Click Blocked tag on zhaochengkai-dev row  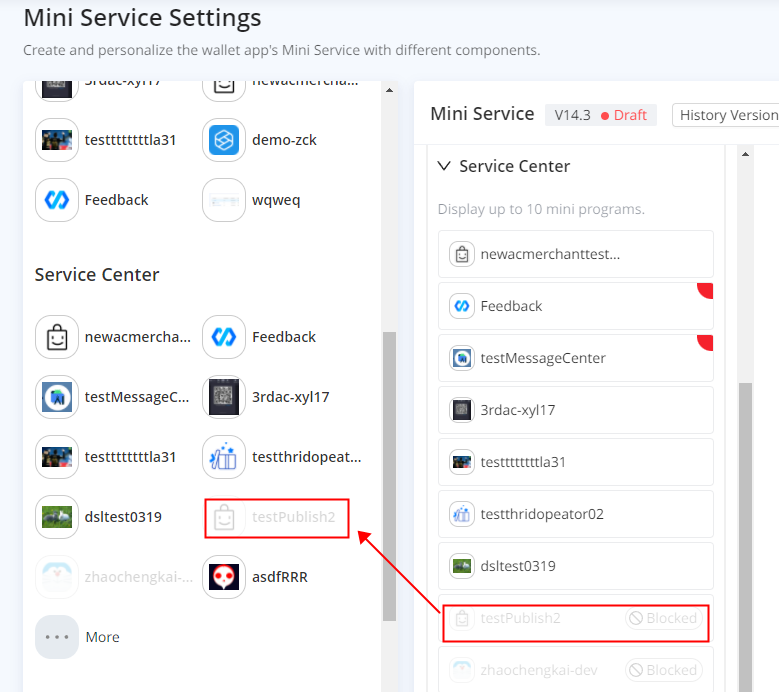[x=663, y=670]
